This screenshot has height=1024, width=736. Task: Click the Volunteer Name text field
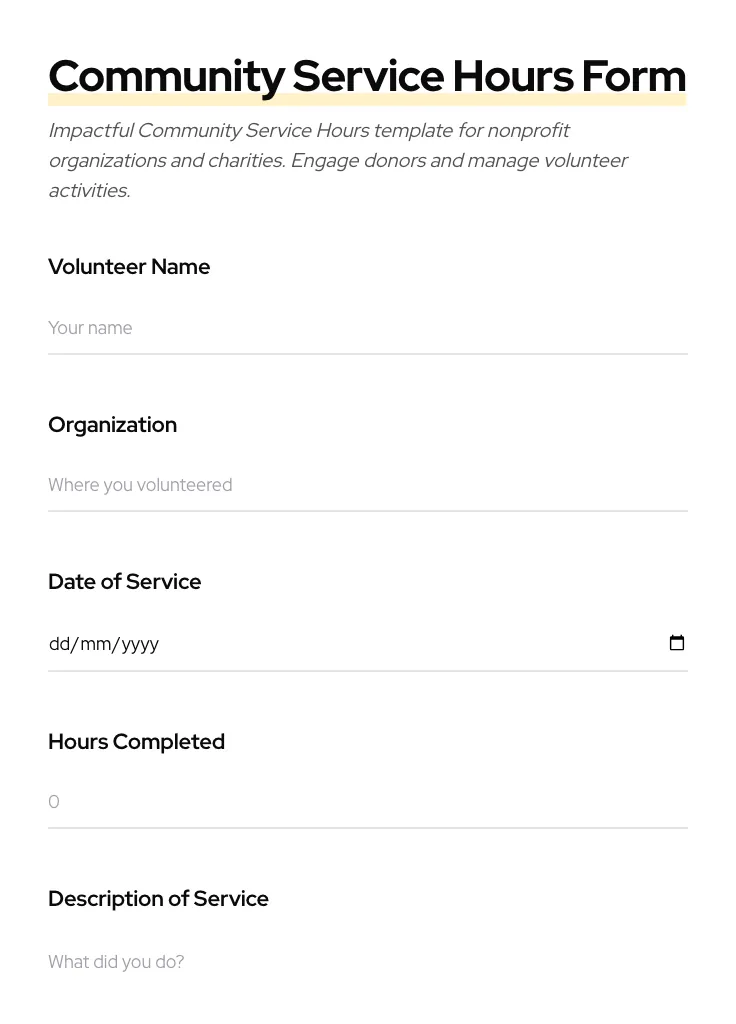point(367,328)
